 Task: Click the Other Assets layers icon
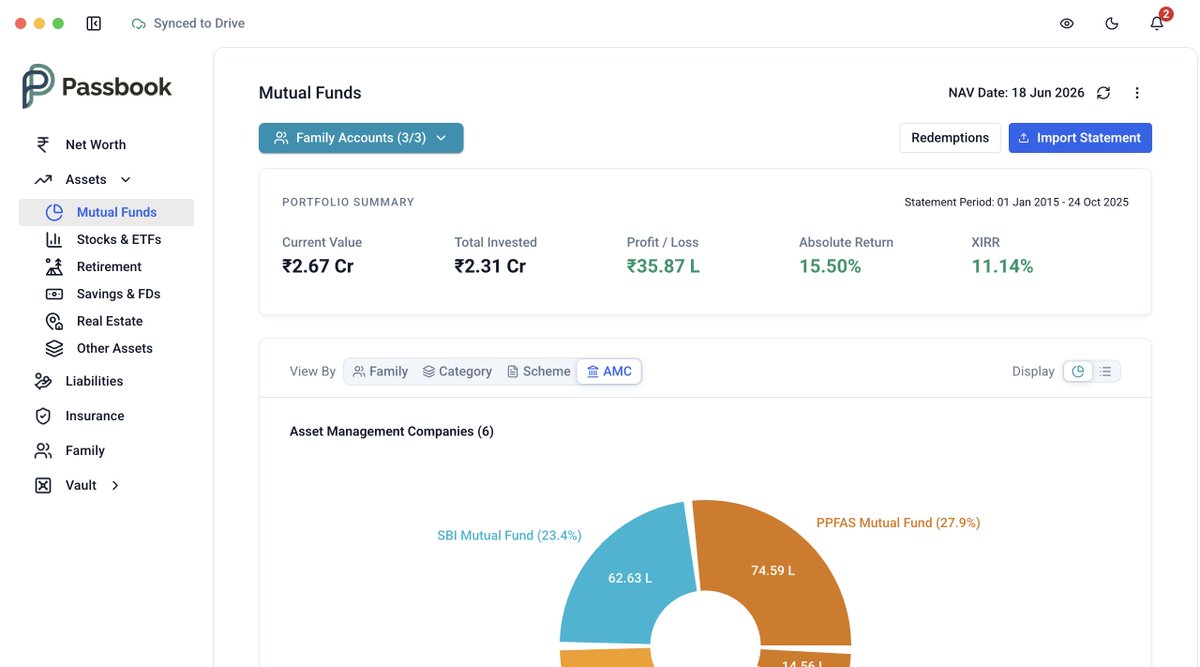click(55, 349)
